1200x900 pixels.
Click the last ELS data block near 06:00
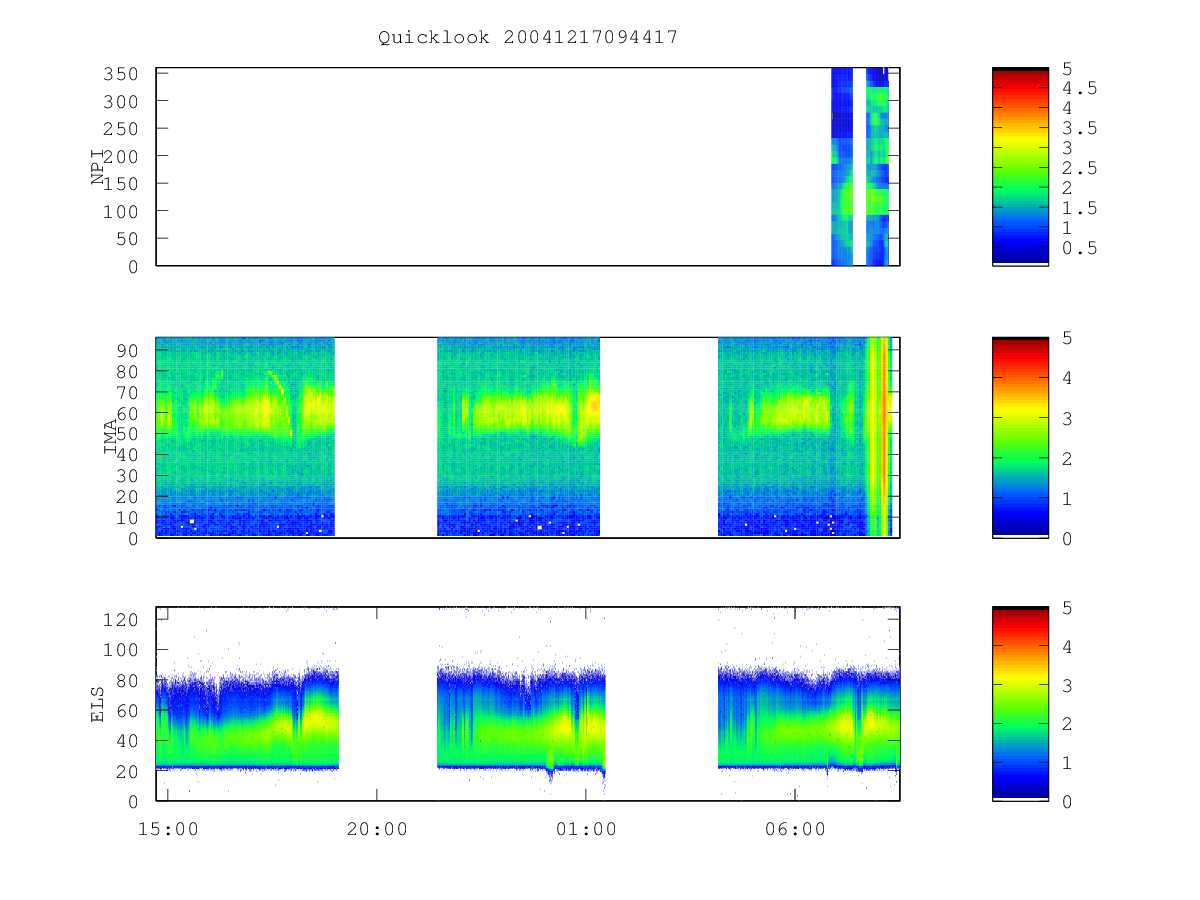tap(809, 720)
